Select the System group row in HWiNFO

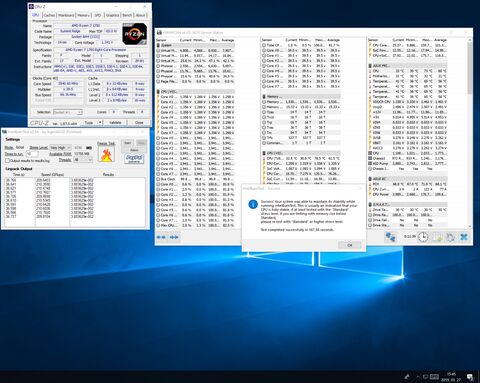pos(196,45)
